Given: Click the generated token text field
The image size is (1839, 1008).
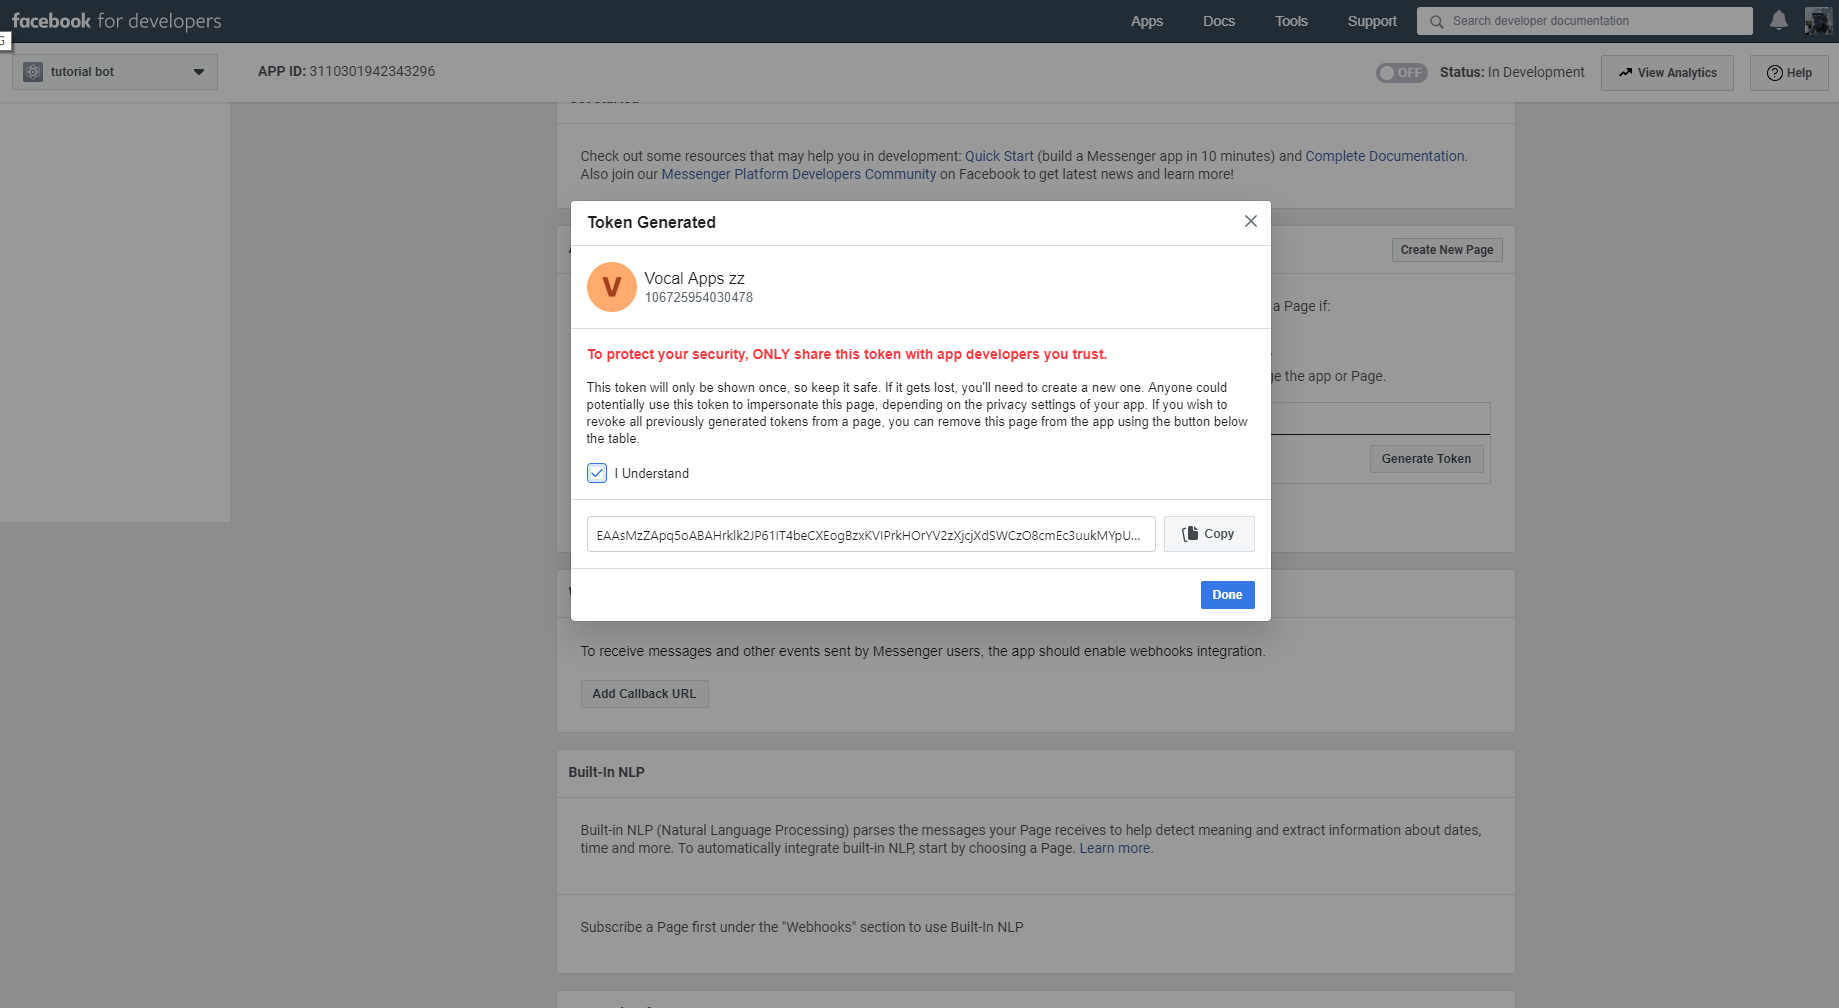Looking at the screenshot, I should pyautogui.click(x=871, y=534).
